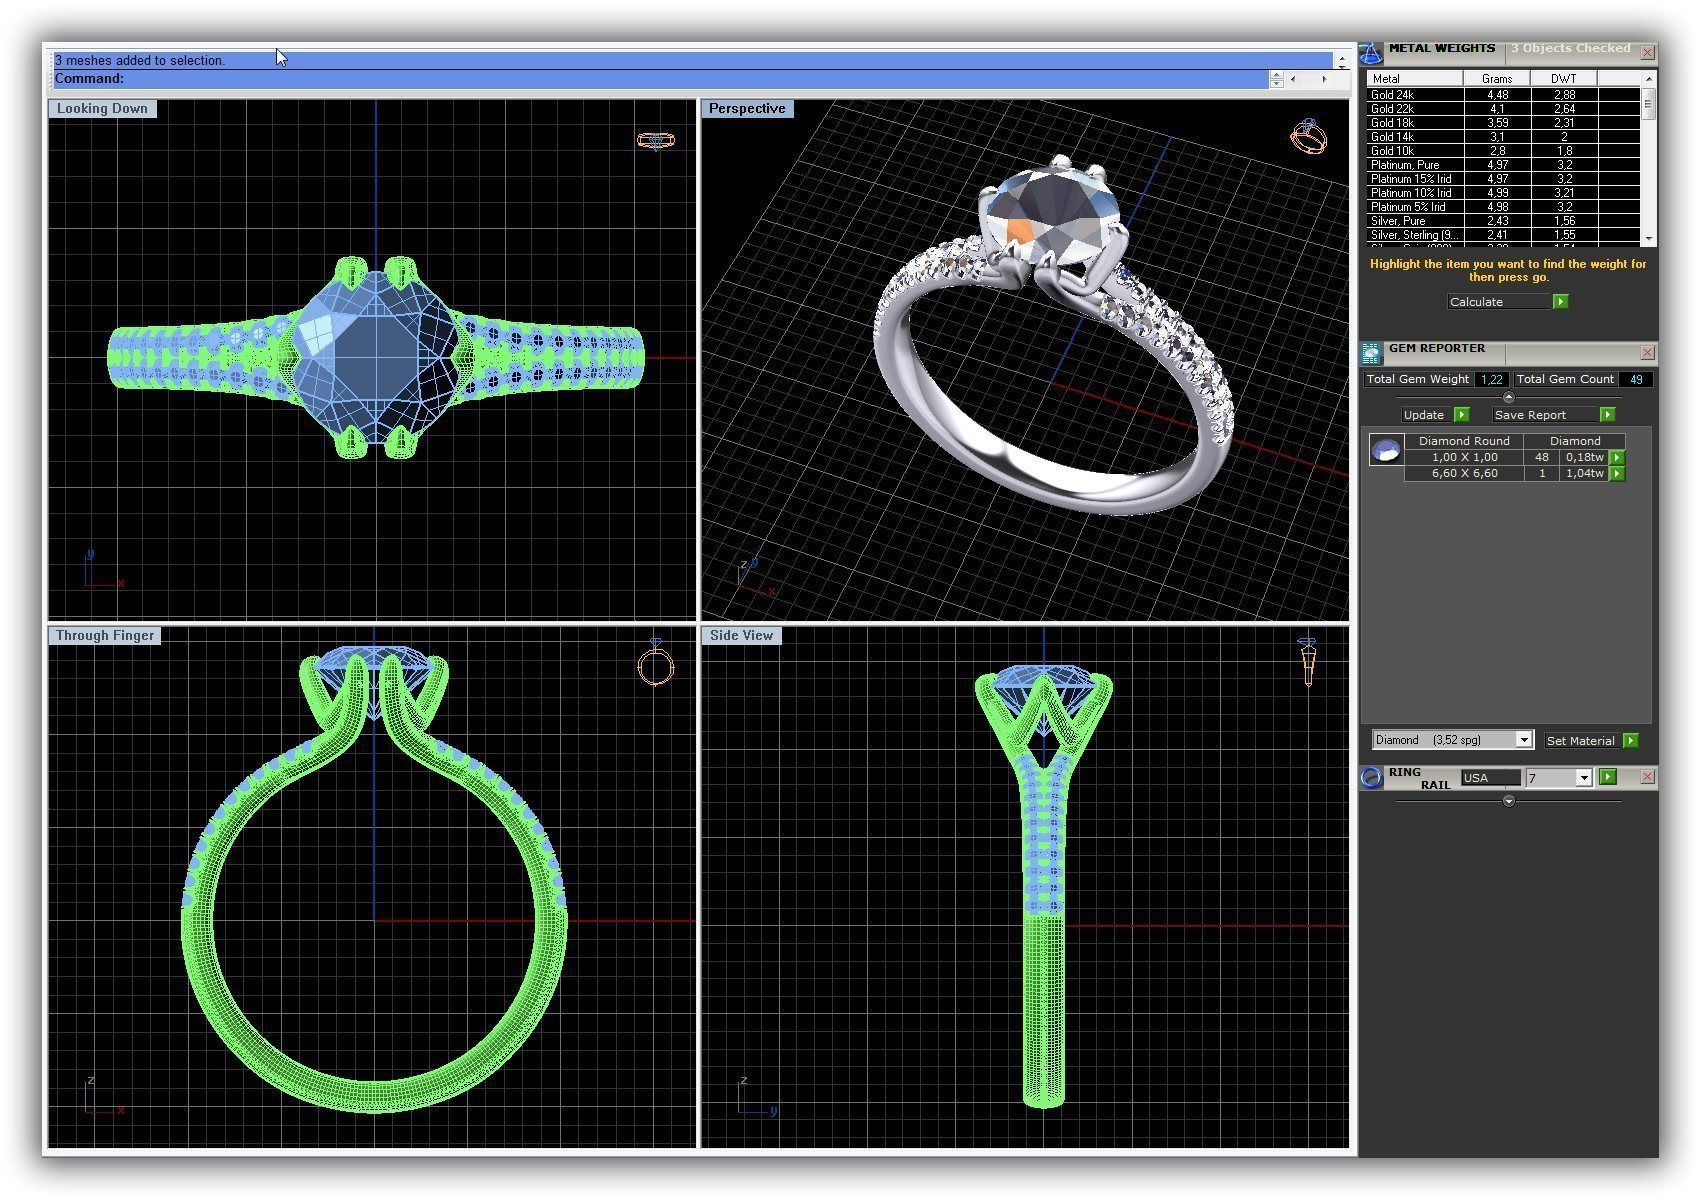Viewport: 1701px width, 1200px height.
Task: Click green go arrow beside Save Report
Action: [x=1607, y=414]
